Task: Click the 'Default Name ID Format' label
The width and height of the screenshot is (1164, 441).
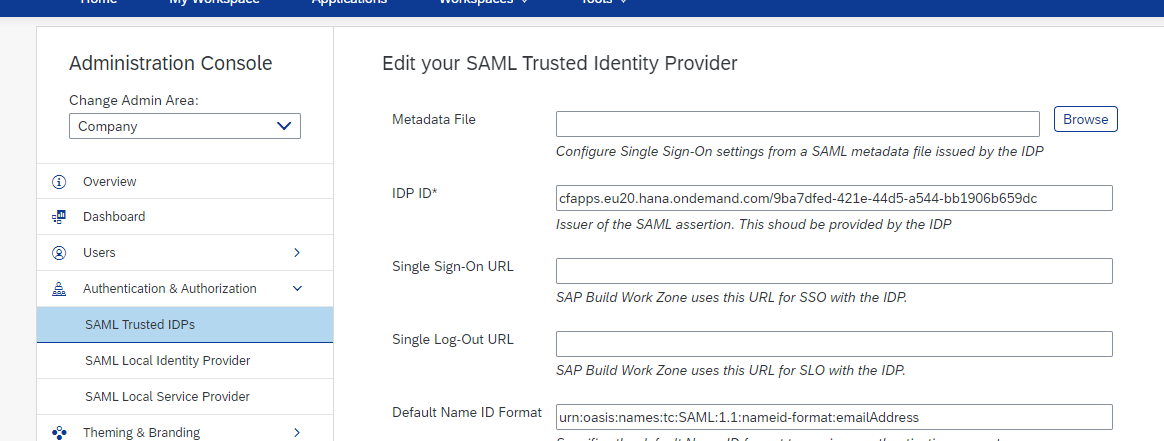Action: 467,413
